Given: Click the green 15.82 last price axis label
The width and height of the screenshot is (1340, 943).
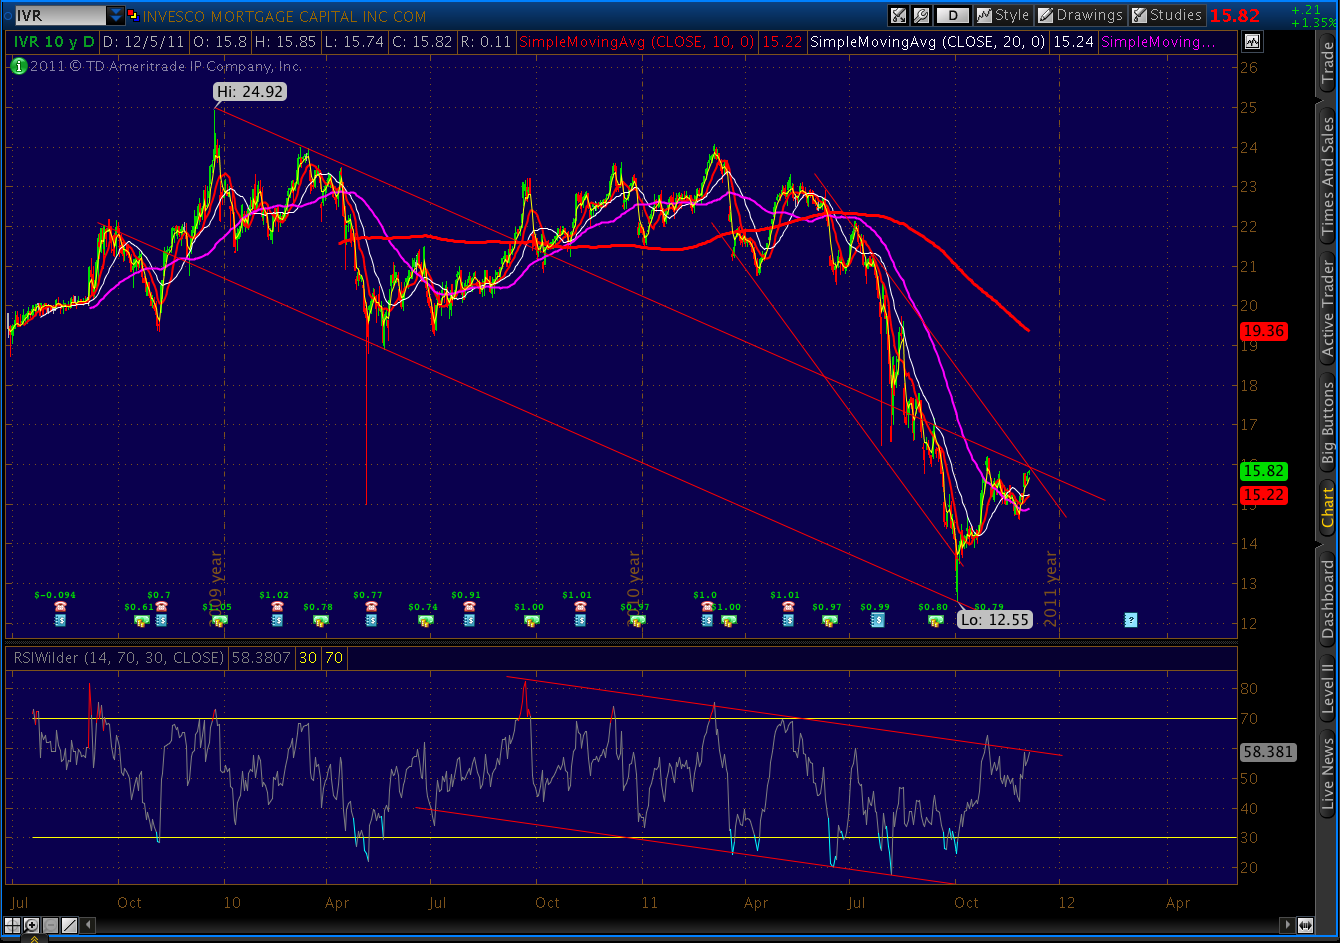Looking at the screenshot, I should [x=1262, y=470].
